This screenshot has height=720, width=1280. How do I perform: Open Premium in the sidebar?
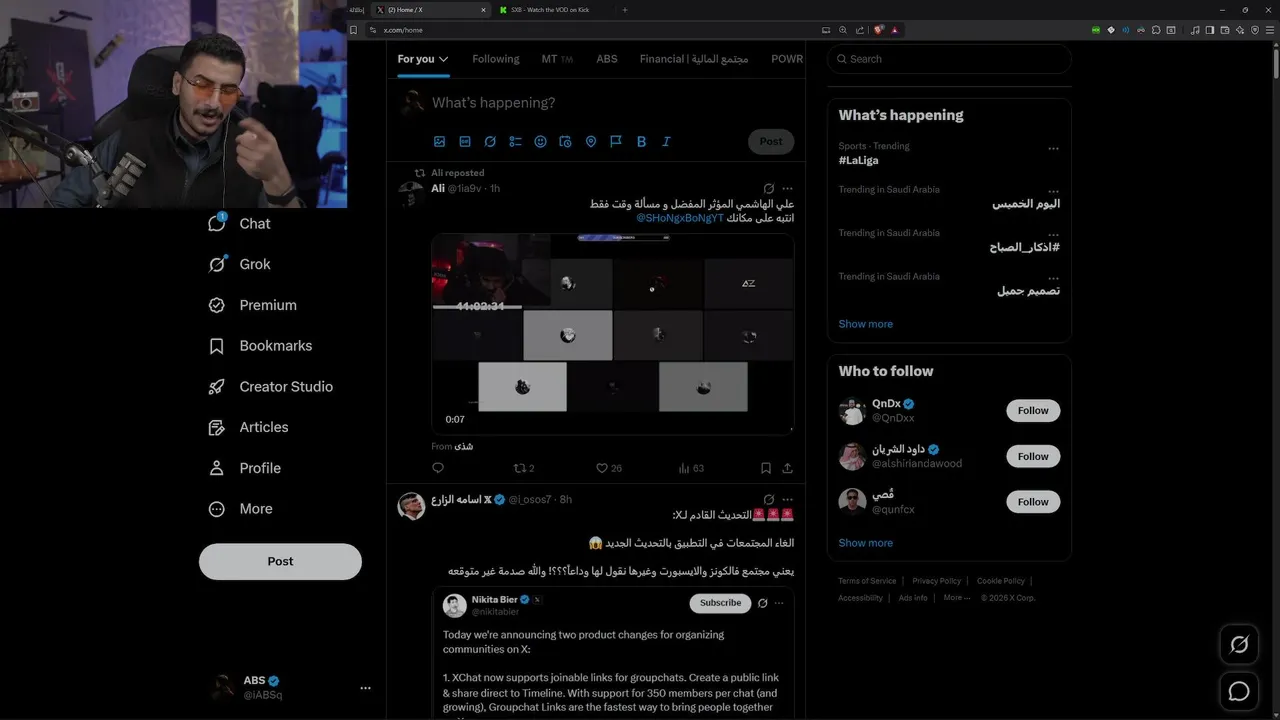click(252, 305)
